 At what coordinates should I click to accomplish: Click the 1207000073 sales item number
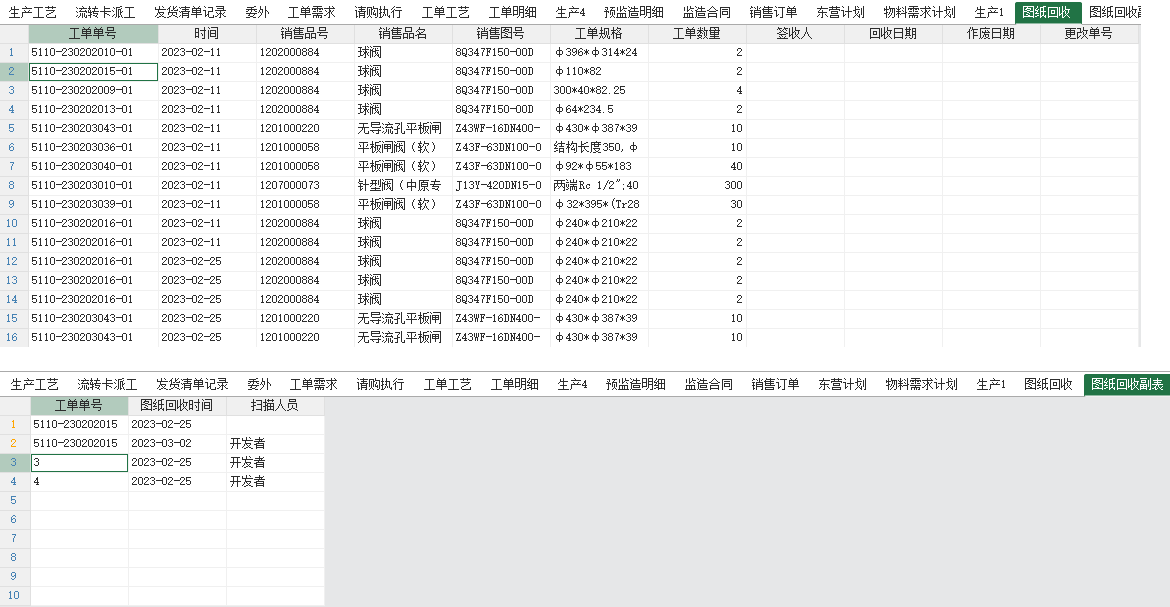click(304, 185)
